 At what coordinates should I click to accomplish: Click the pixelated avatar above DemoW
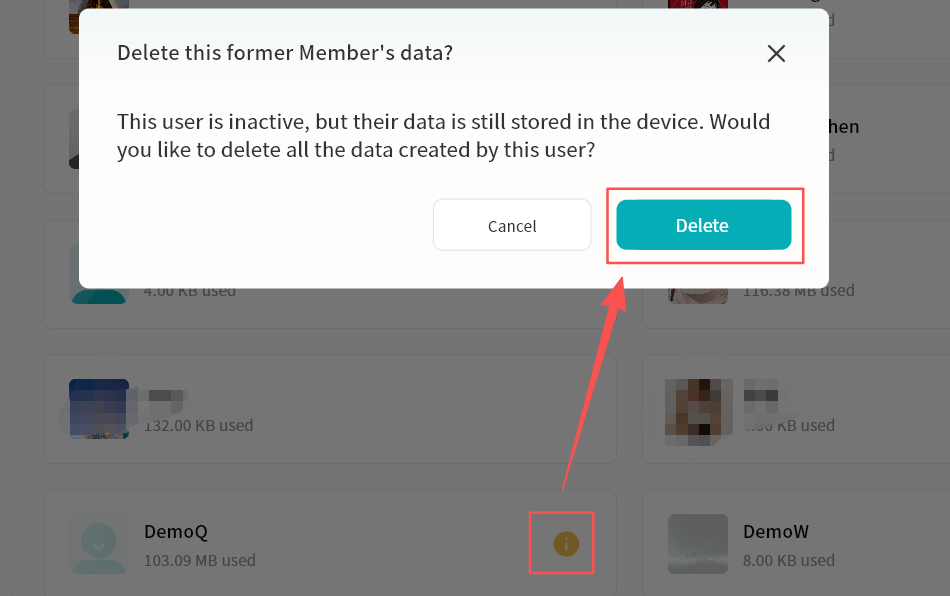pyautogui.click(x=697, y=410)
